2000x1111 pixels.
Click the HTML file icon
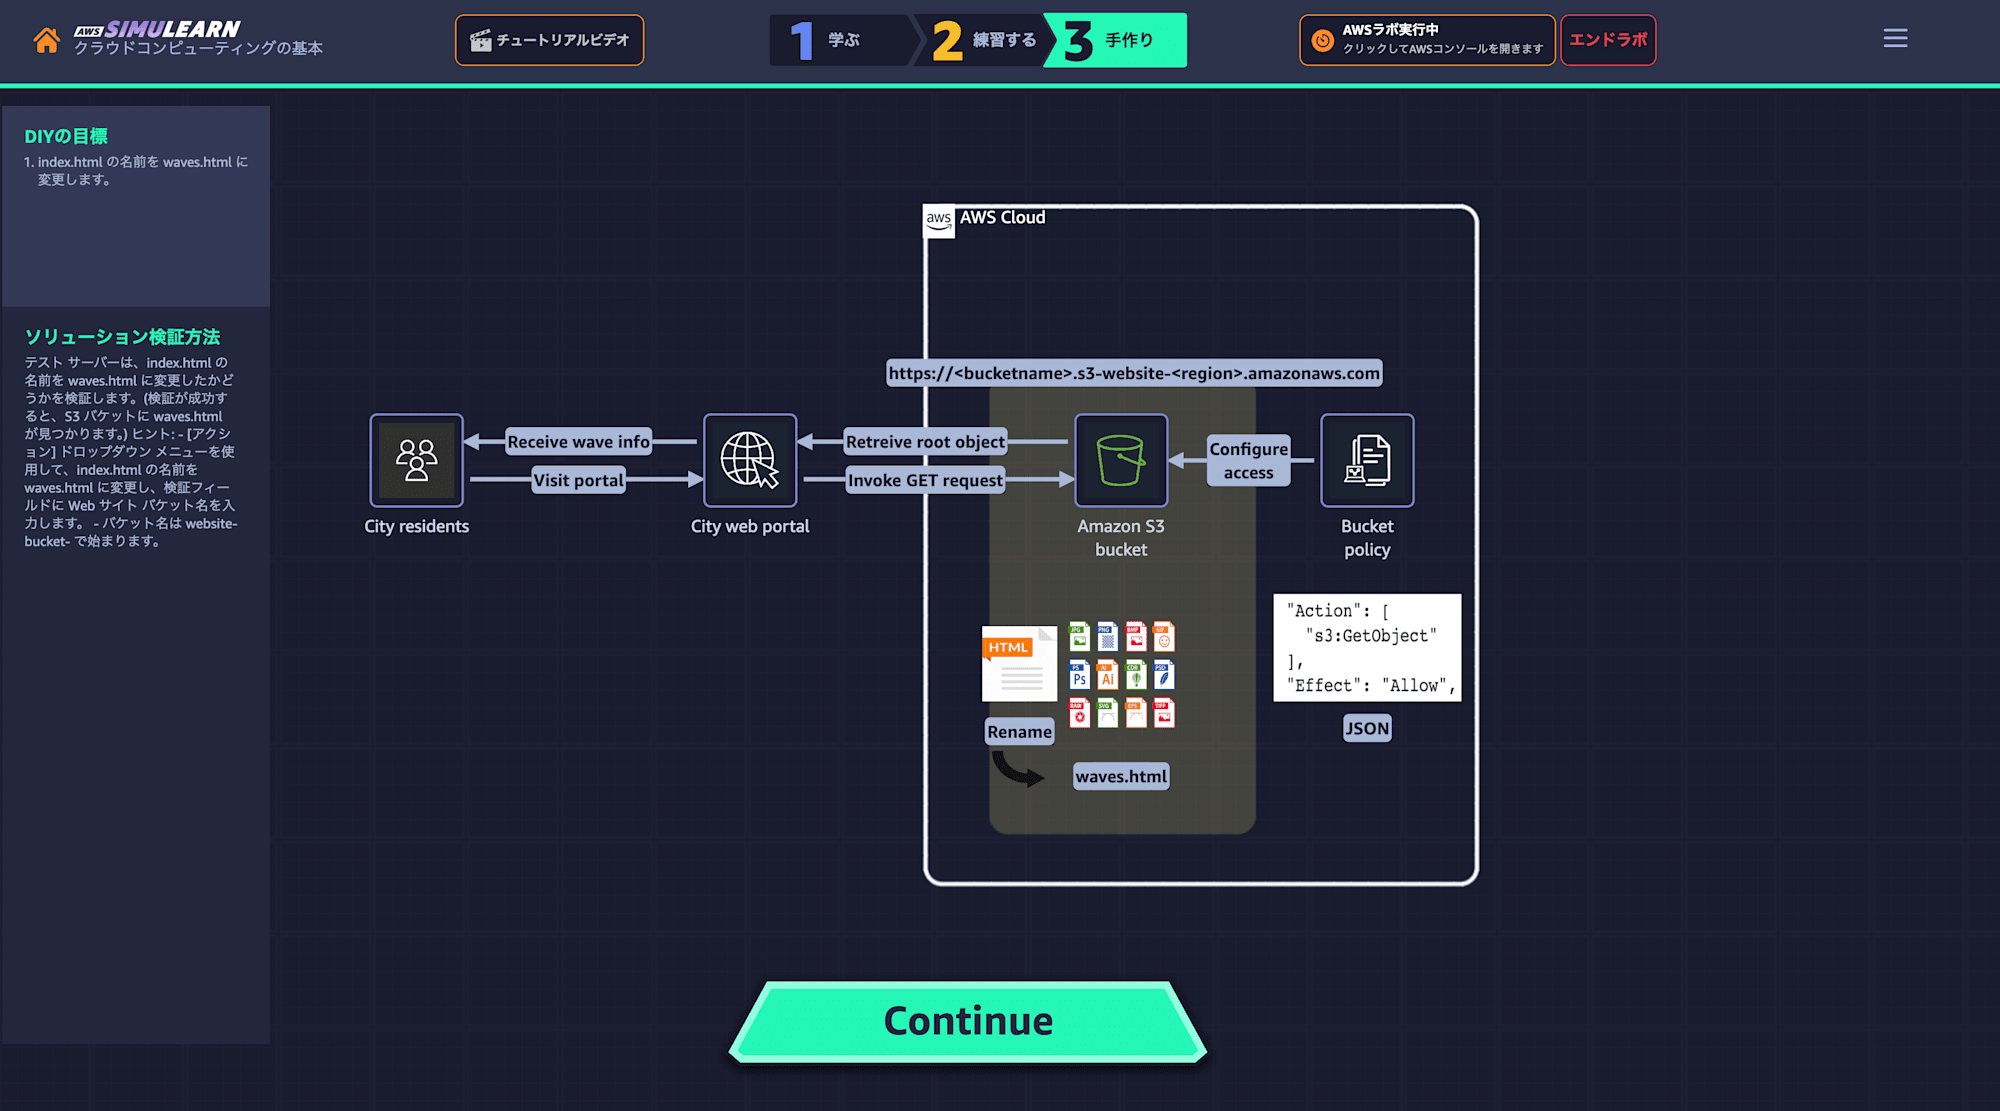tap(1019, 663)
